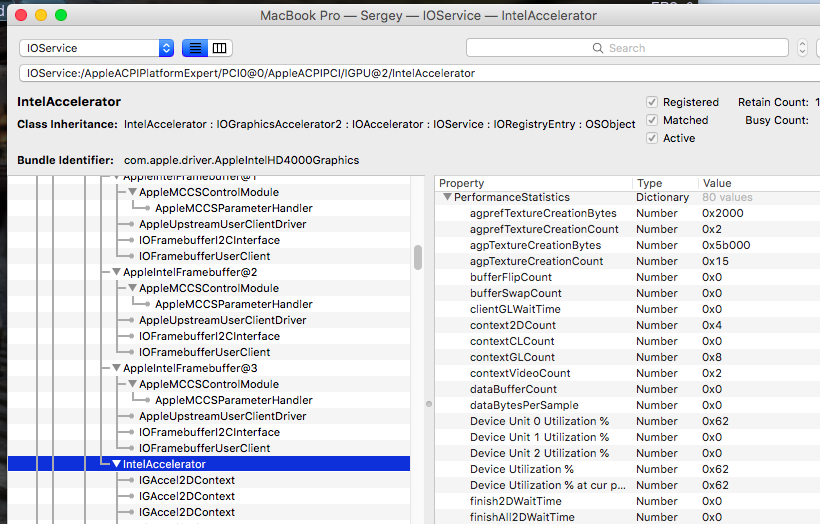Collapse the PerformanceStatistics dictionary
The image size is (820, 524).
click(447, 197)
